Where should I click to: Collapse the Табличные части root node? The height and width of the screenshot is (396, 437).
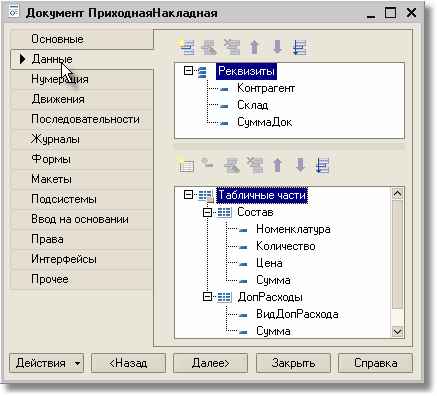tap(188, 195)
